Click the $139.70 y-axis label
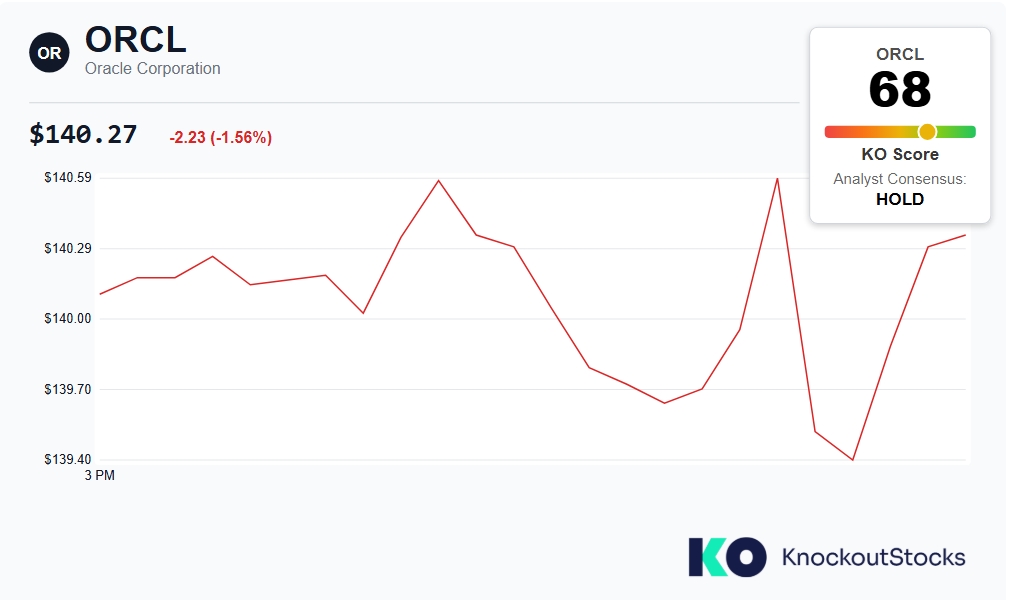This screenshot has height=600, width=1010. pos(68,389)
